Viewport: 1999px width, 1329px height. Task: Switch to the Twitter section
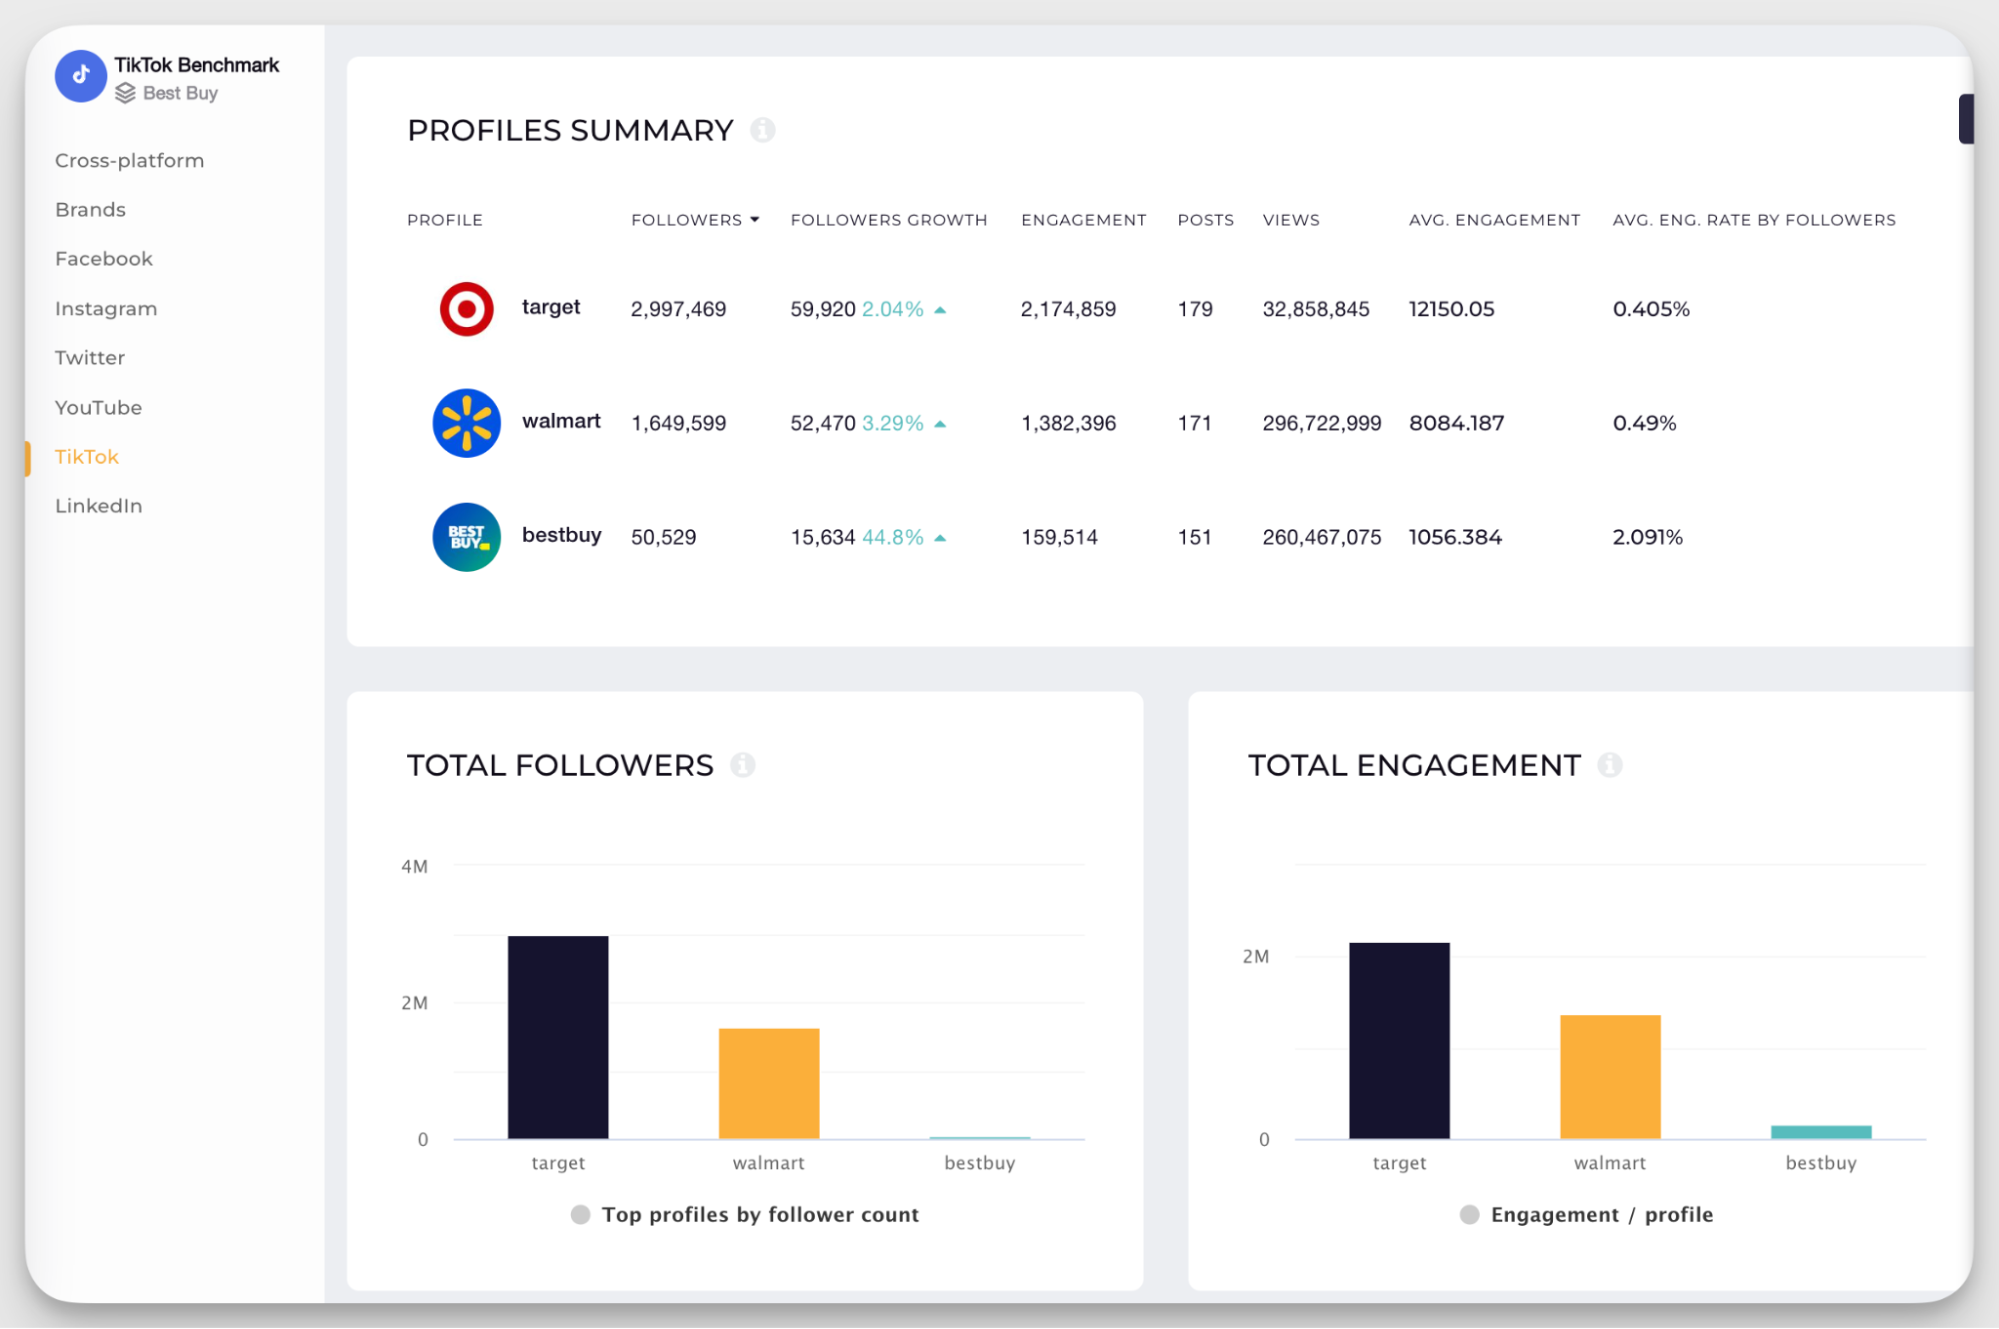point(90,357)
